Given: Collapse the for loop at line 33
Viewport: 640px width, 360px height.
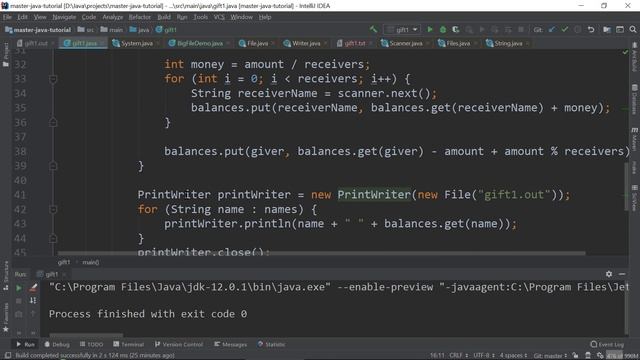Looking at the screenshot, I should point(53,79).
